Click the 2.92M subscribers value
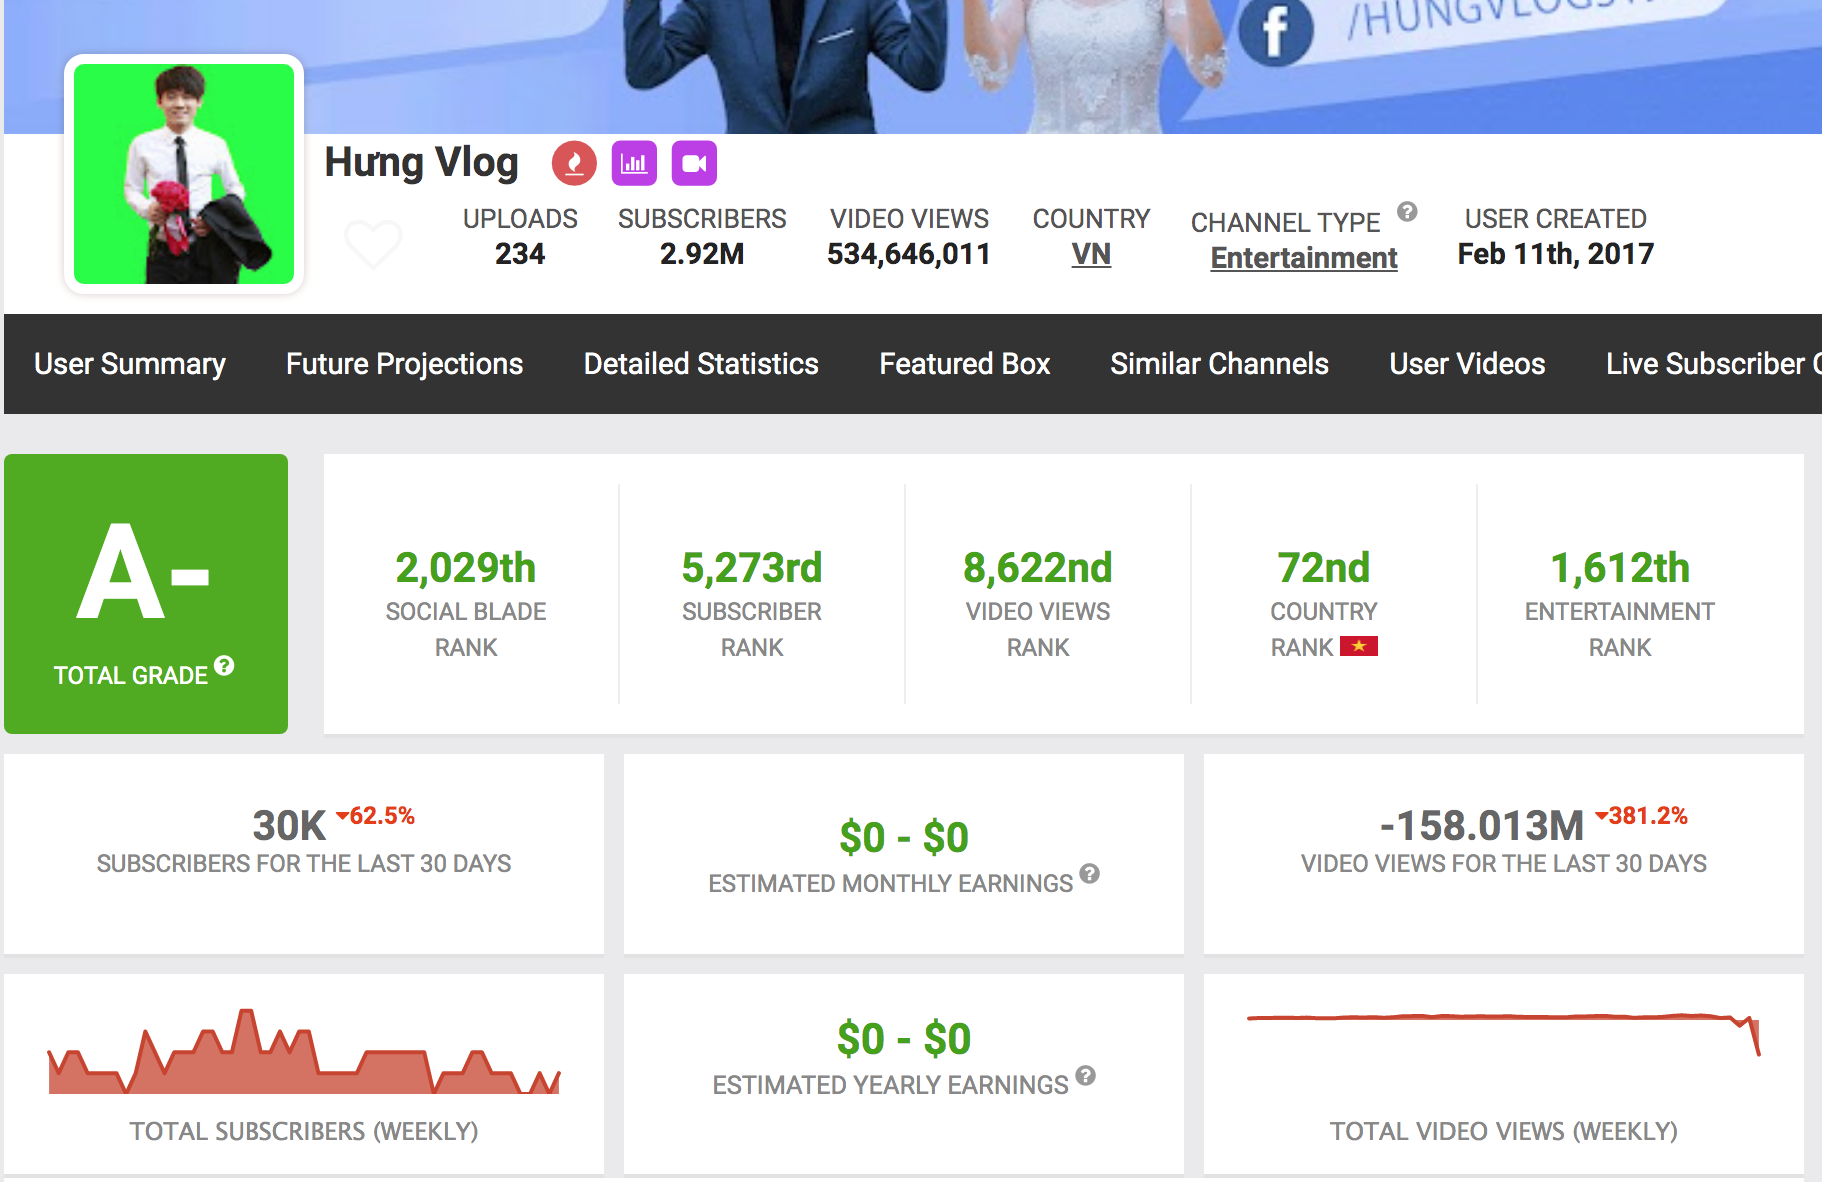The width and height of the screenshot is (1822, 1182). [x=702, y=254]
